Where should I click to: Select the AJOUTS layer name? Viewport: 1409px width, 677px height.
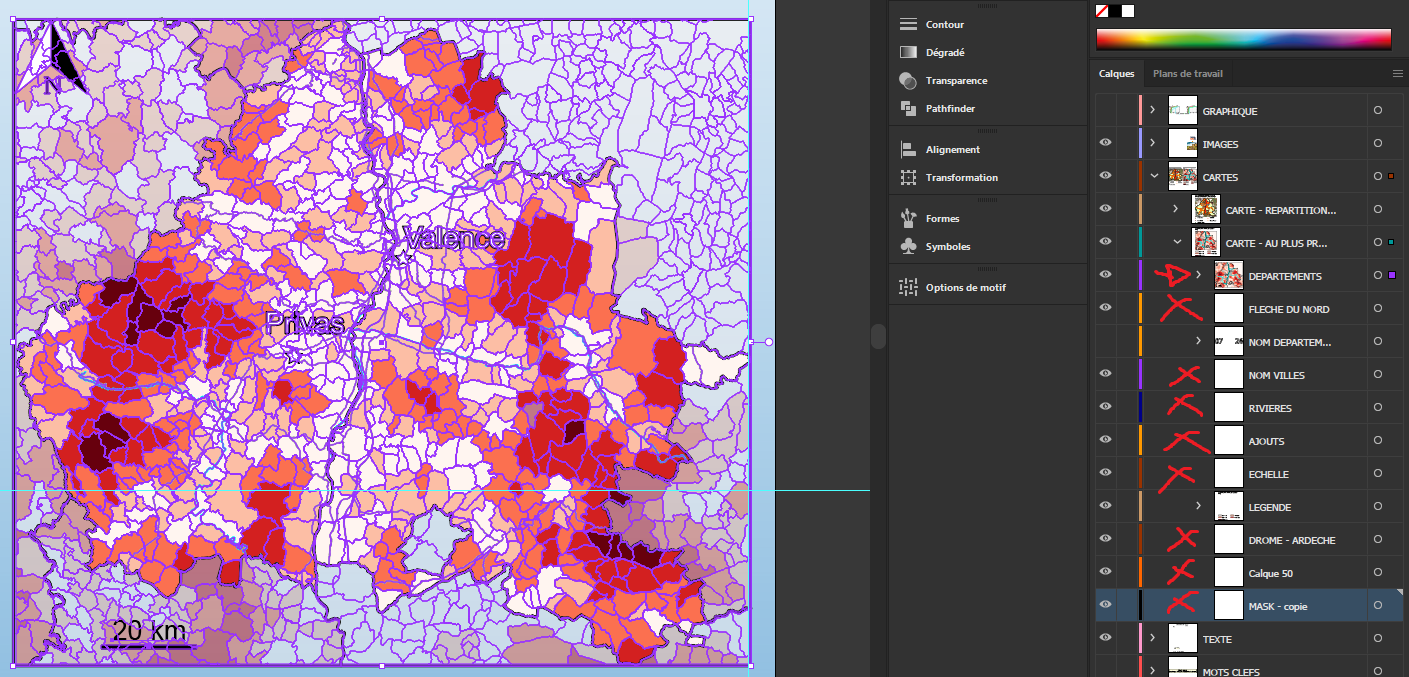point(1267,441)
